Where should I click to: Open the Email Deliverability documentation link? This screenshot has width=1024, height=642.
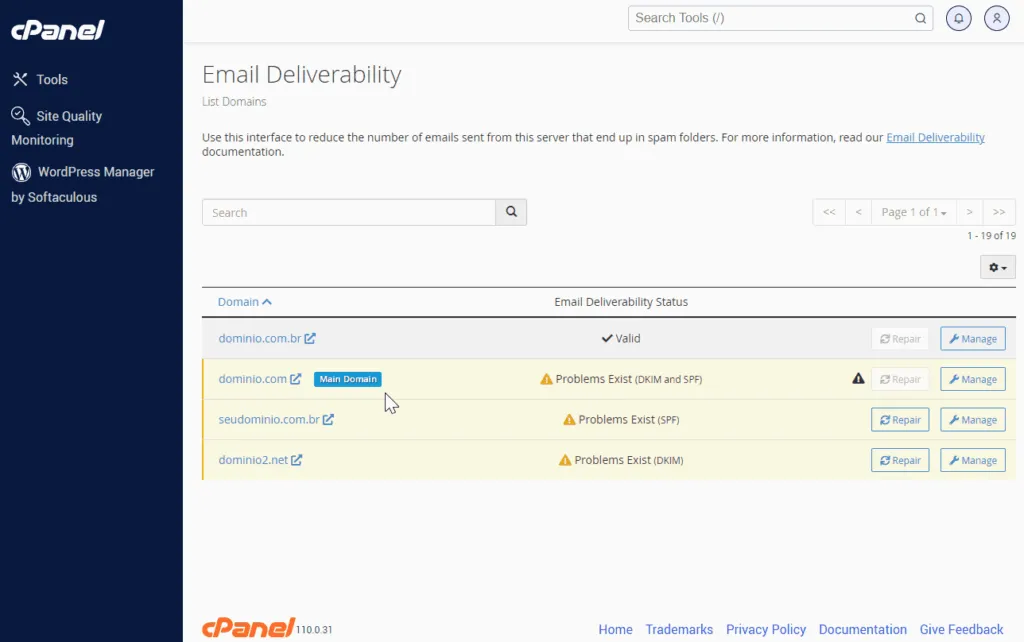[935, 138]
